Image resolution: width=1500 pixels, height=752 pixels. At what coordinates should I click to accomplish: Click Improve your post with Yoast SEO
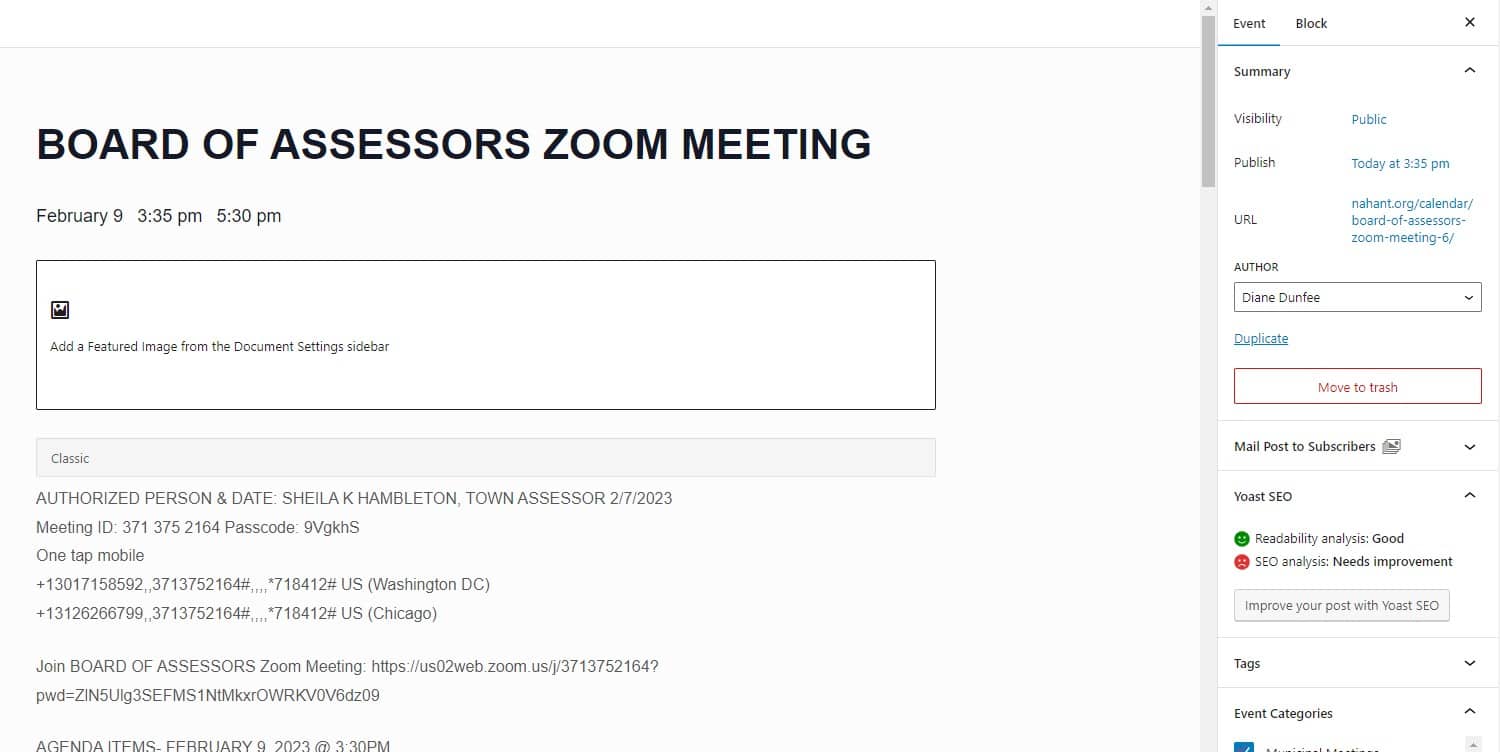pos(1341,606)
